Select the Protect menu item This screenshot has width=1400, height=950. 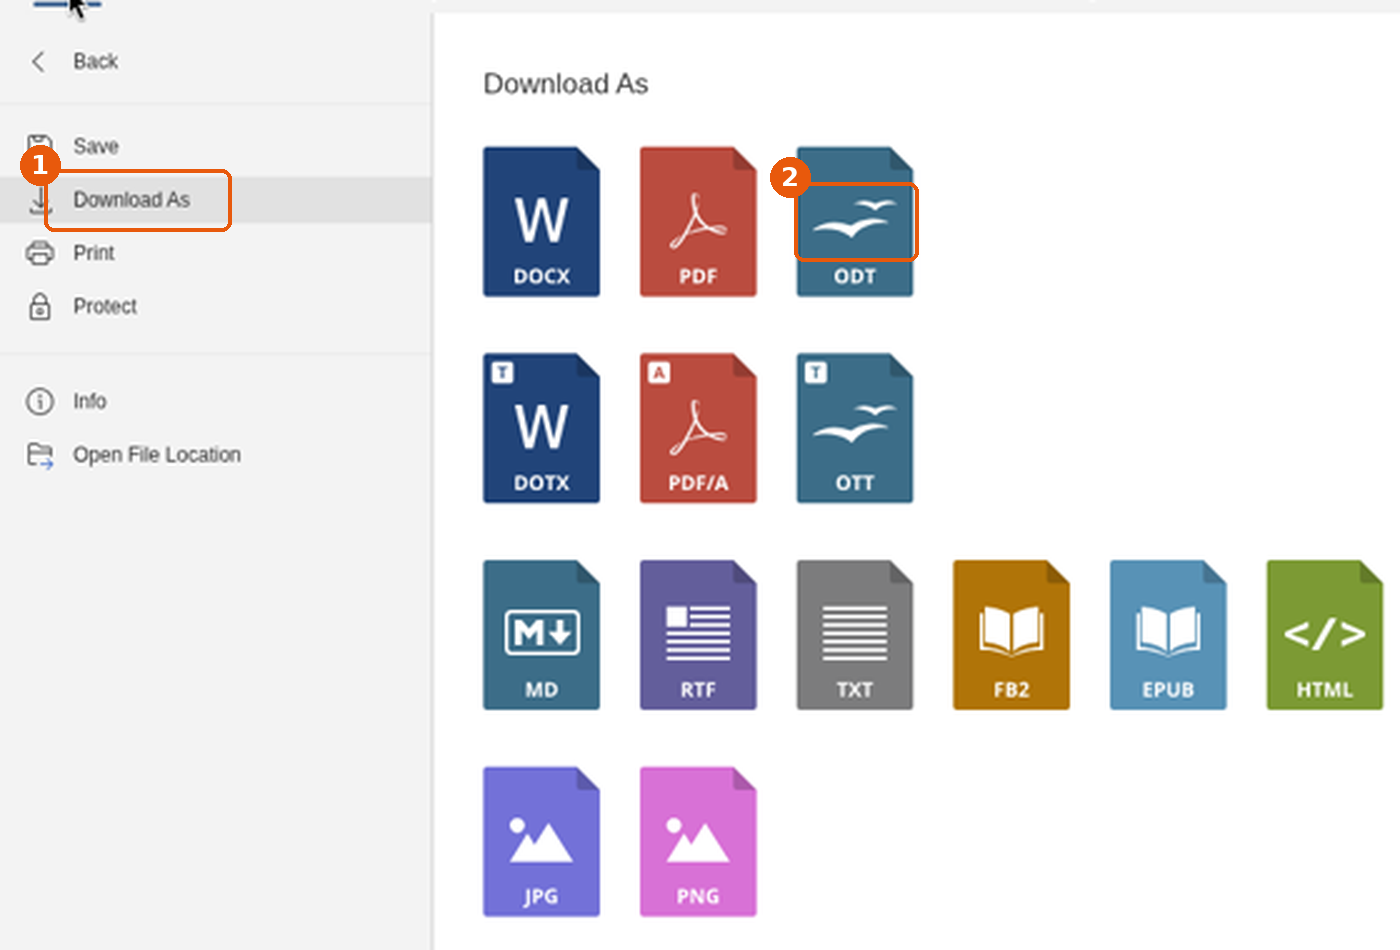coord(216,306)
